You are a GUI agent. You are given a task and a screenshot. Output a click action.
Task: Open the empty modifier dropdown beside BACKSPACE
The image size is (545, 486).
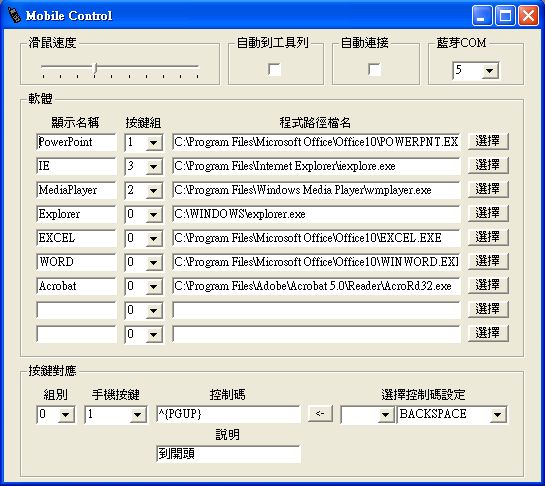(385, 414)
